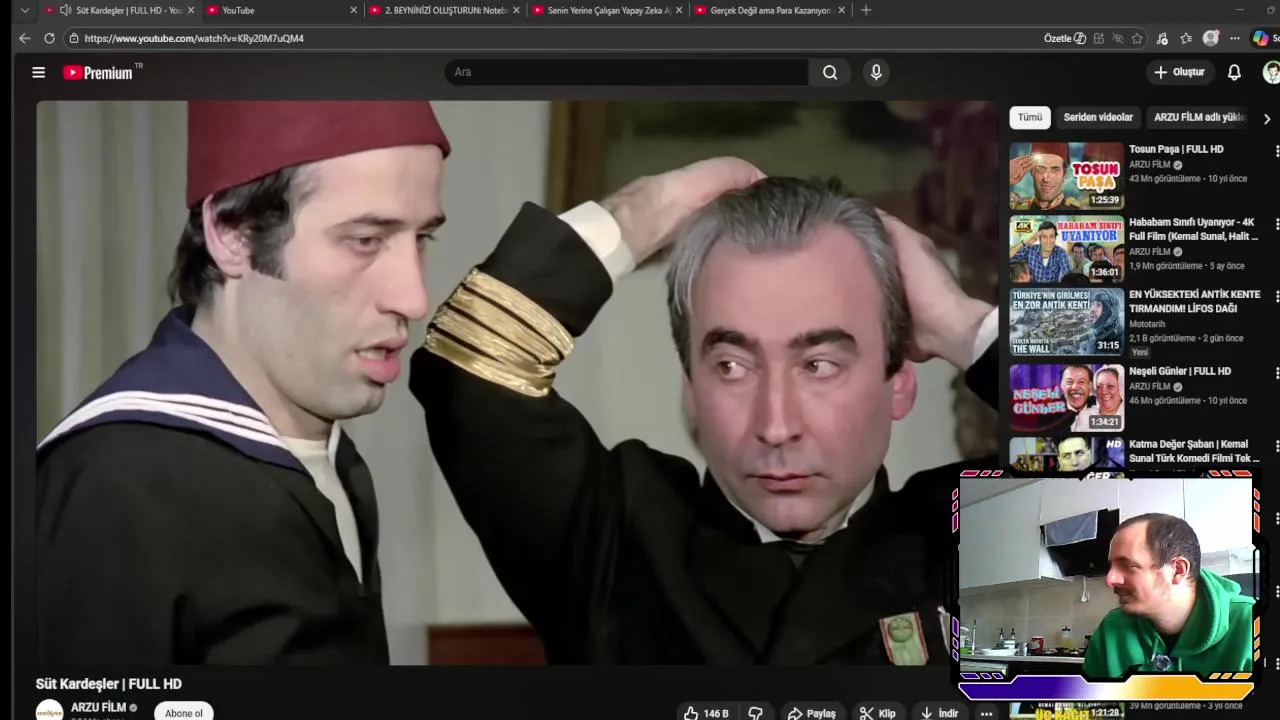Click the browser URL address field
1280x720 pixels.
[560, 38]
